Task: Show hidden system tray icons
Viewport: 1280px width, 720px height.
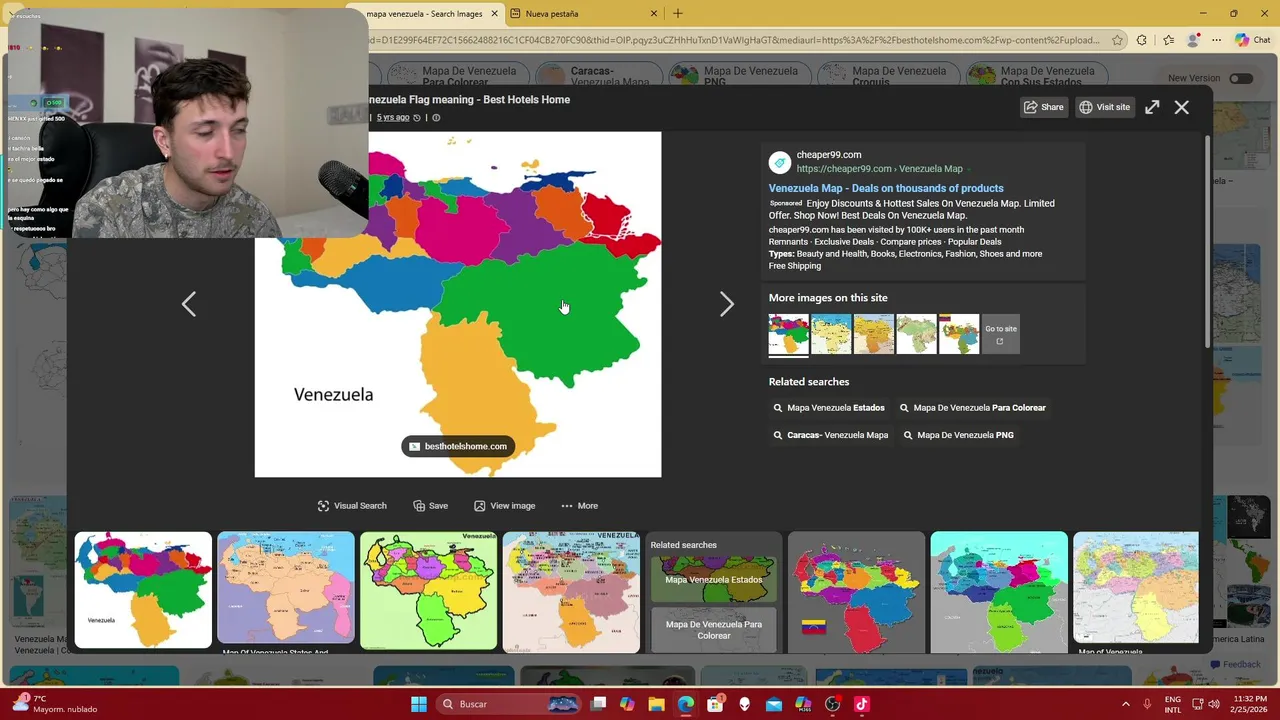Action: pos(1126,704)
